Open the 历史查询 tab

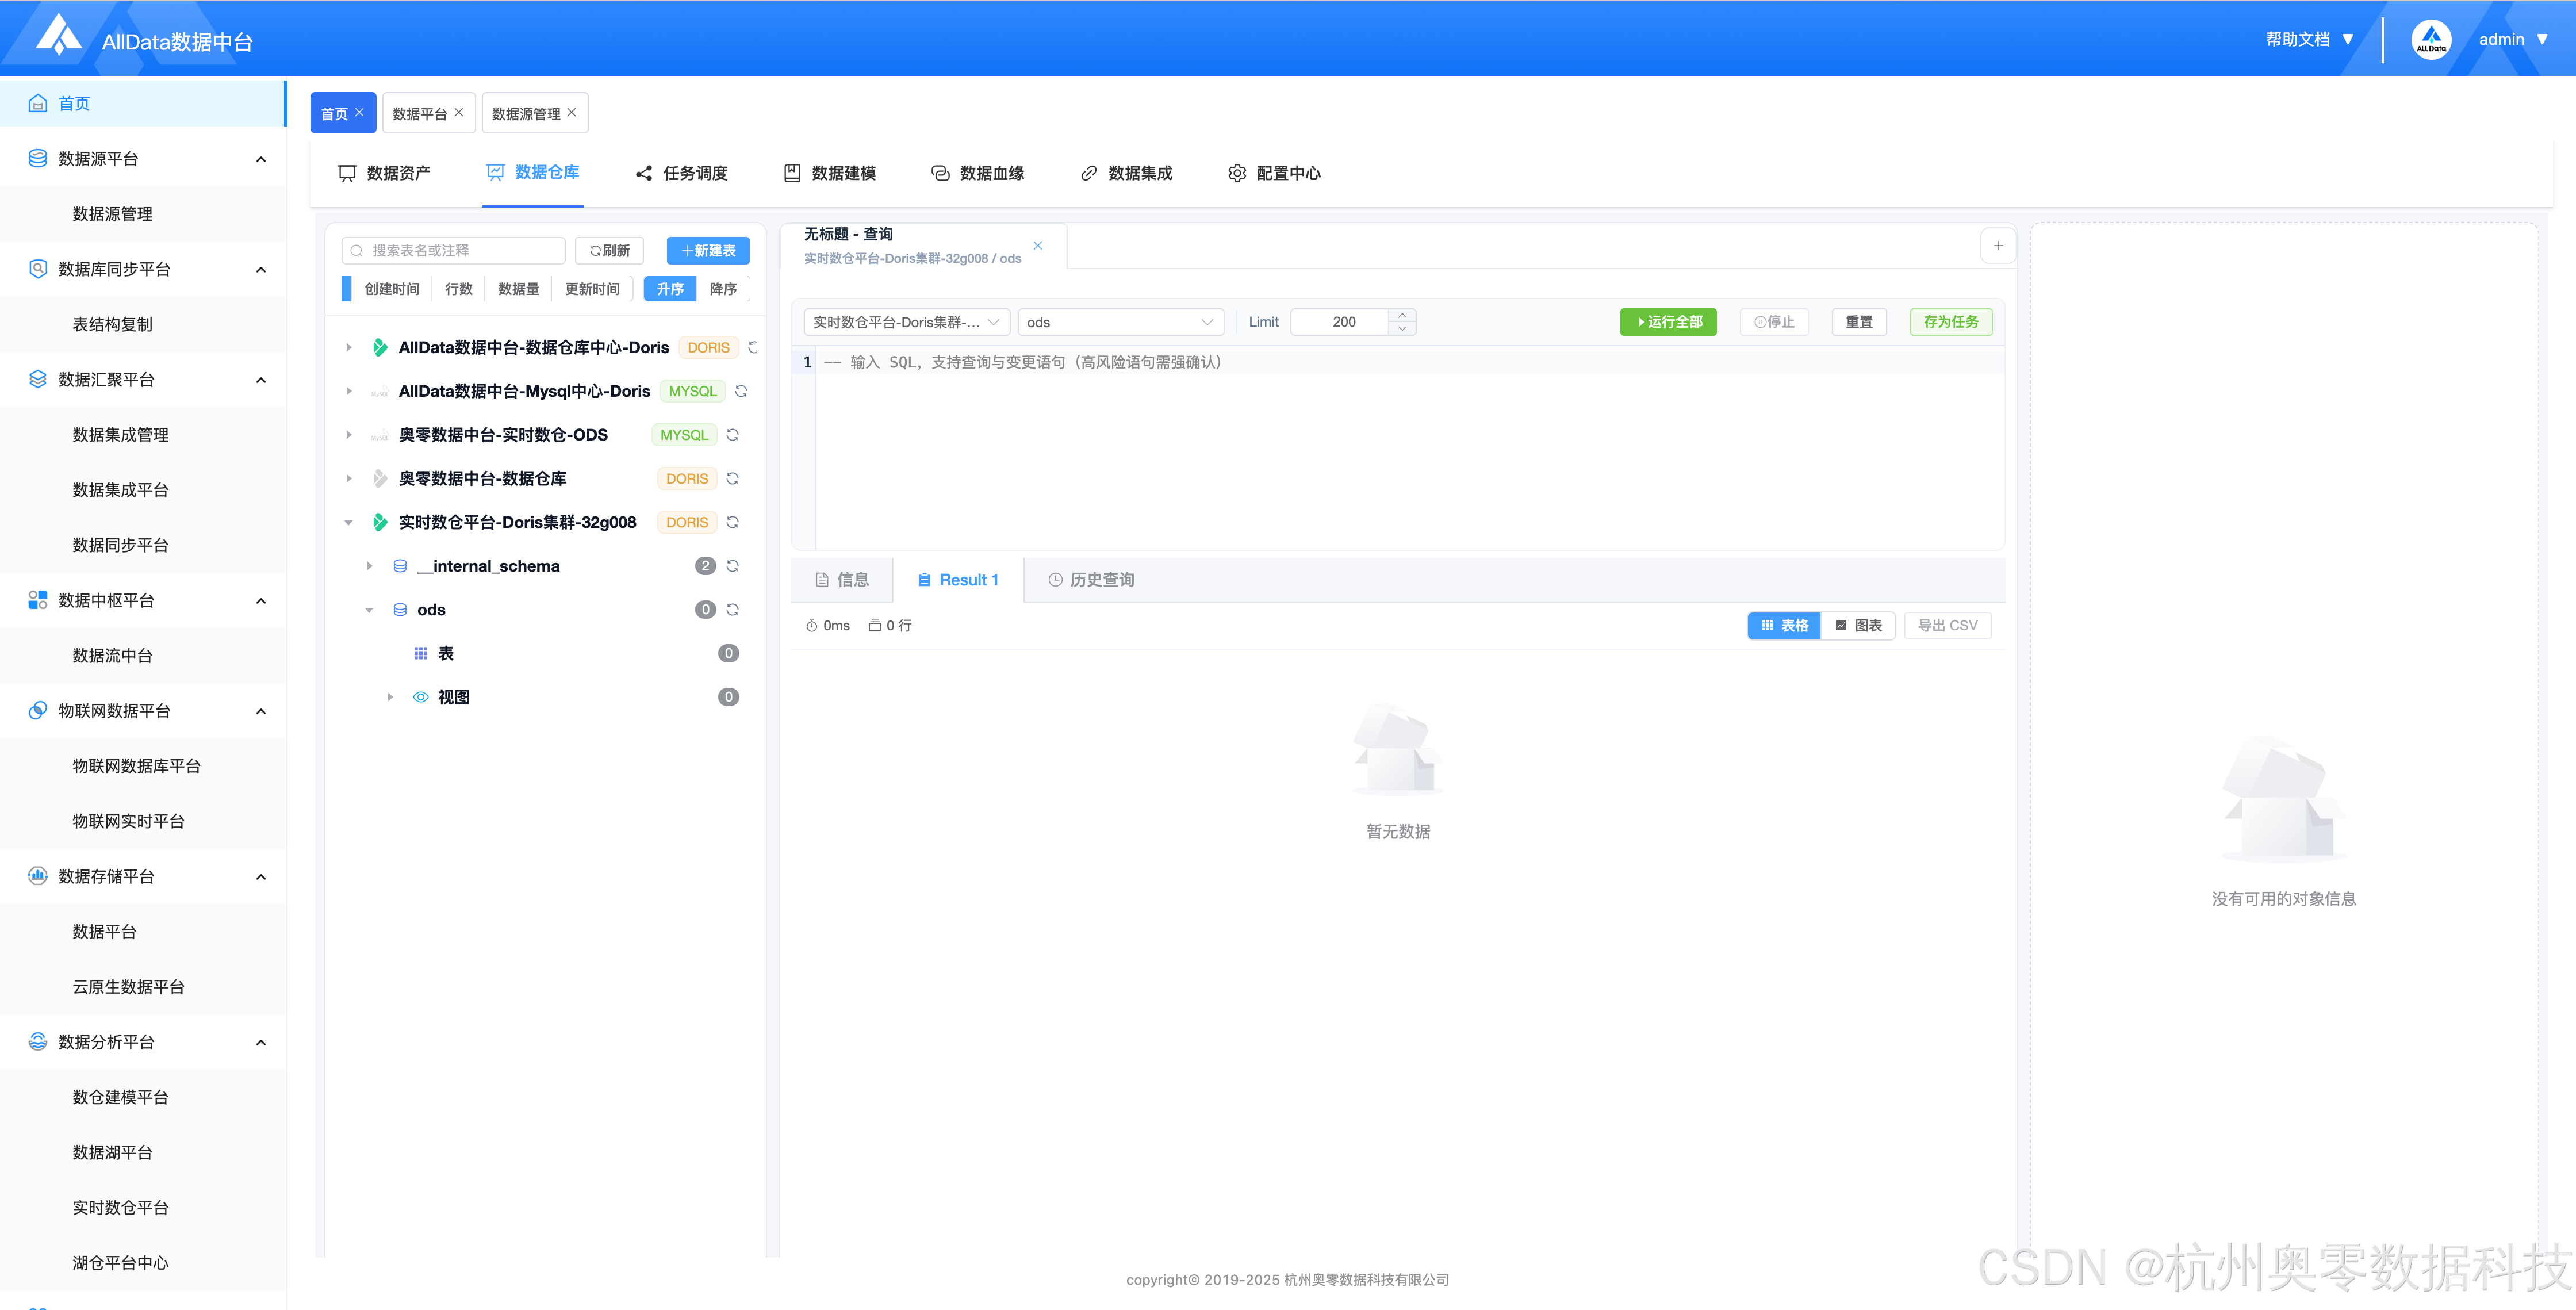[x=1091, y=580]
